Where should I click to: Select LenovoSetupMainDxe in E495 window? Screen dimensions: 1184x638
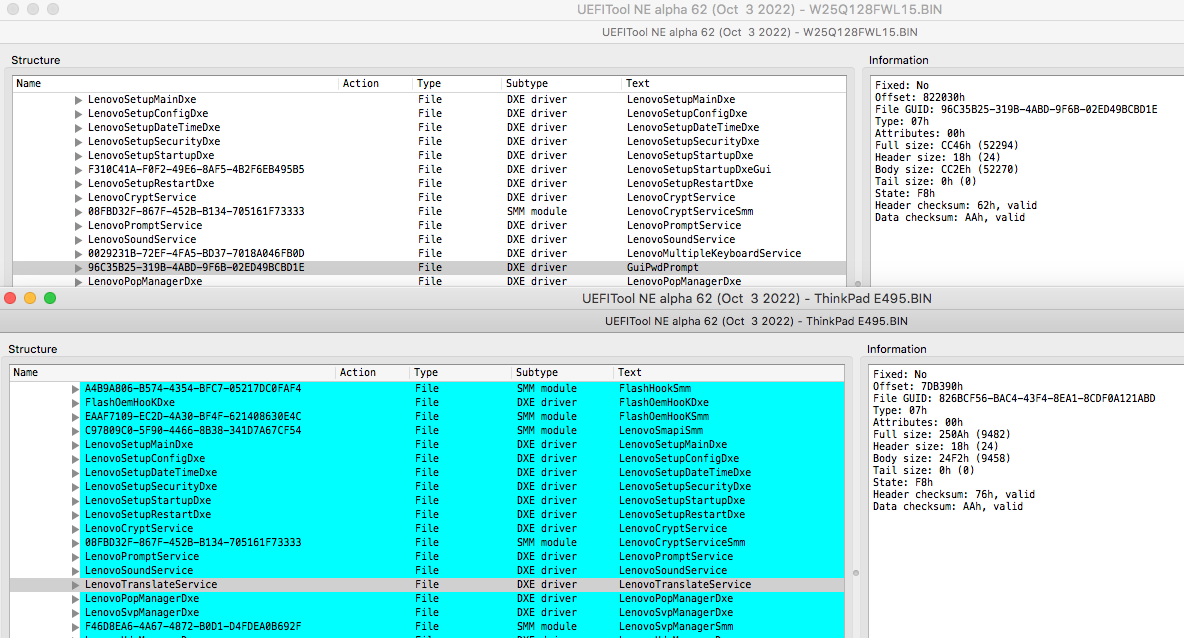[x=427, y=444]
